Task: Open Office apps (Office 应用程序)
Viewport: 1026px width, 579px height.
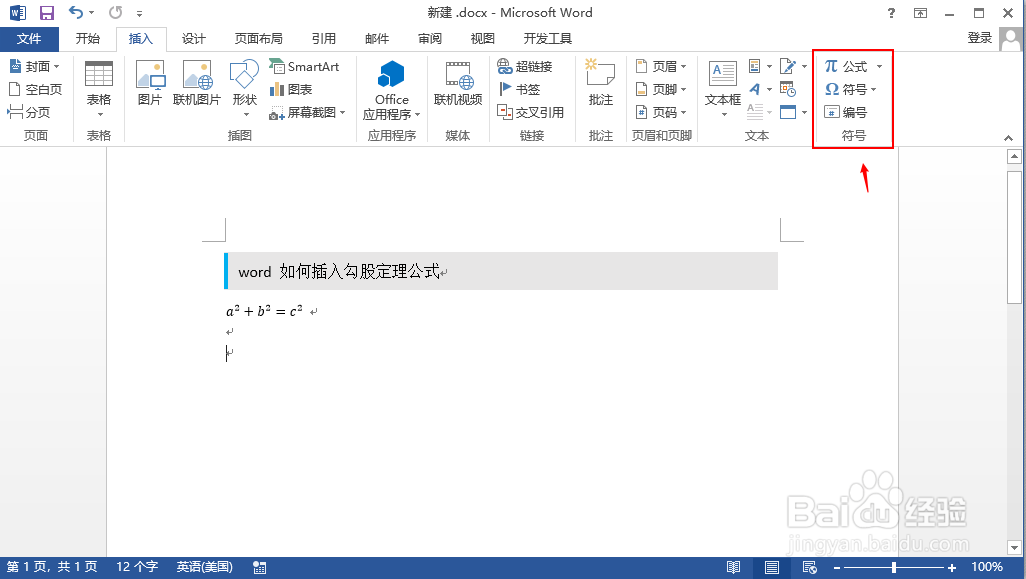Action: [x=391, y=90]
